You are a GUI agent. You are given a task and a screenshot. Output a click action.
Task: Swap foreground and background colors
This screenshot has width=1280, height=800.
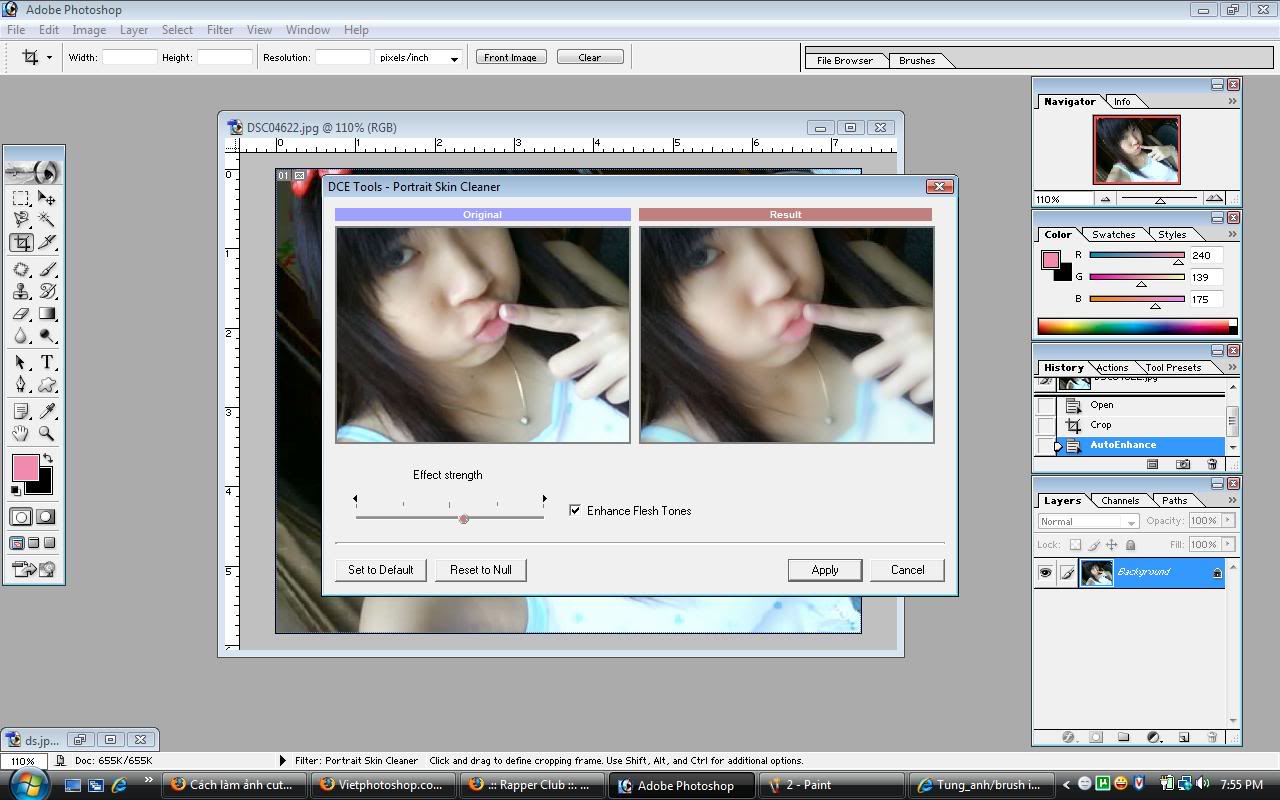coord(47,458)
